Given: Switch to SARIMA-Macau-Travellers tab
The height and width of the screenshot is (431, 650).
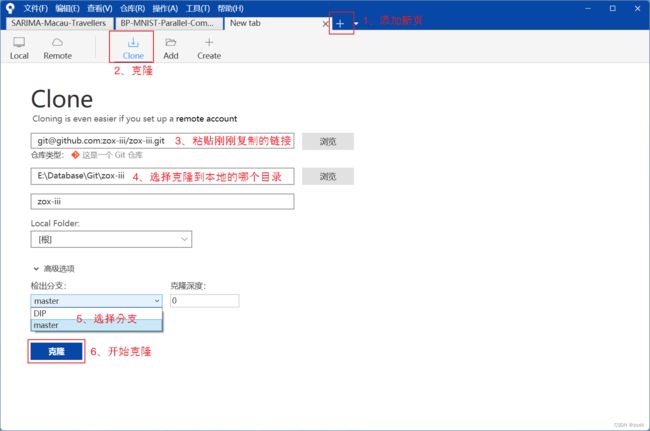Looking at the screenshot, I should tap(58, 23).
